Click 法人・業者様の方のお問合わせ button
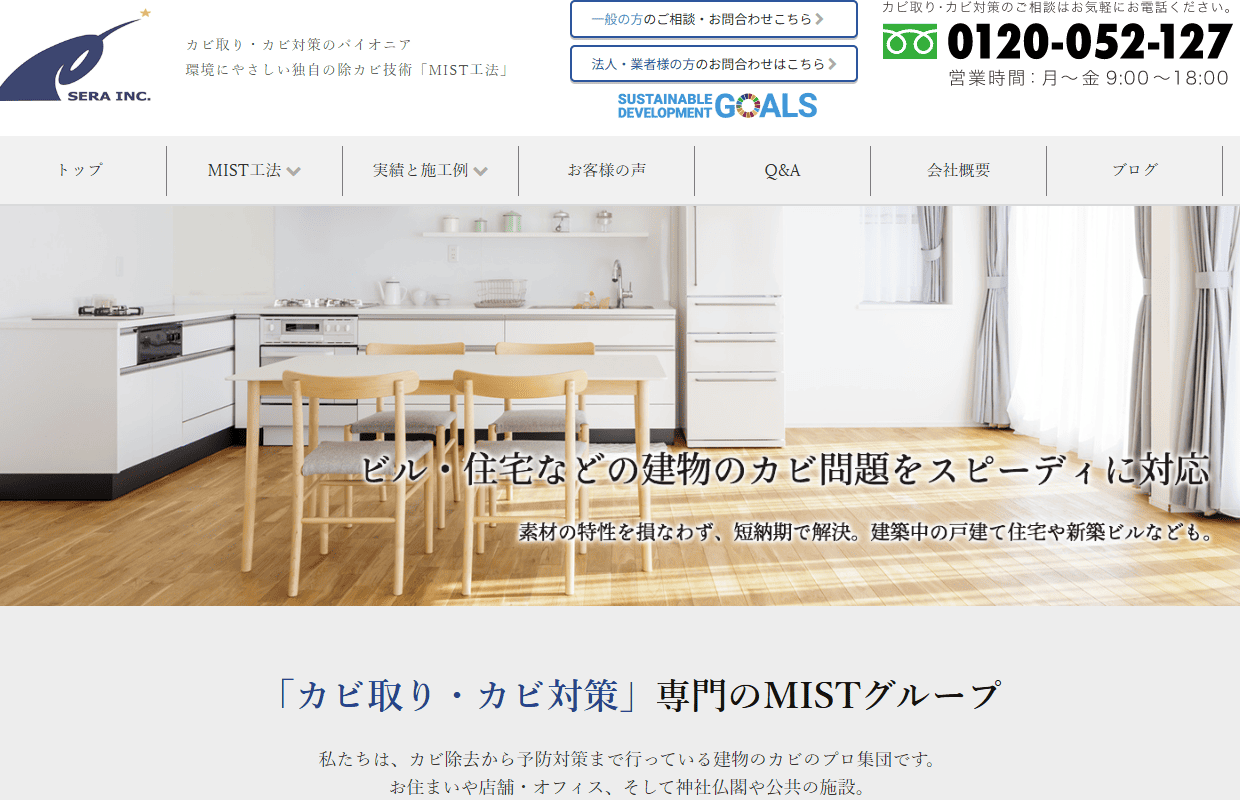Image resolution: width=1240 pixels, height=800 pixels. pos(714,64)
